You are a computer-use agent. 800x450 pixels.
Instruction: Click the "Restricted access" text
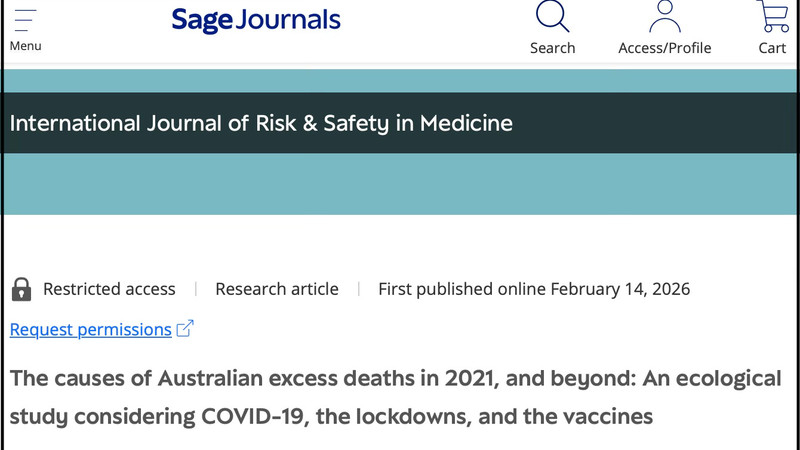(109, 289)
